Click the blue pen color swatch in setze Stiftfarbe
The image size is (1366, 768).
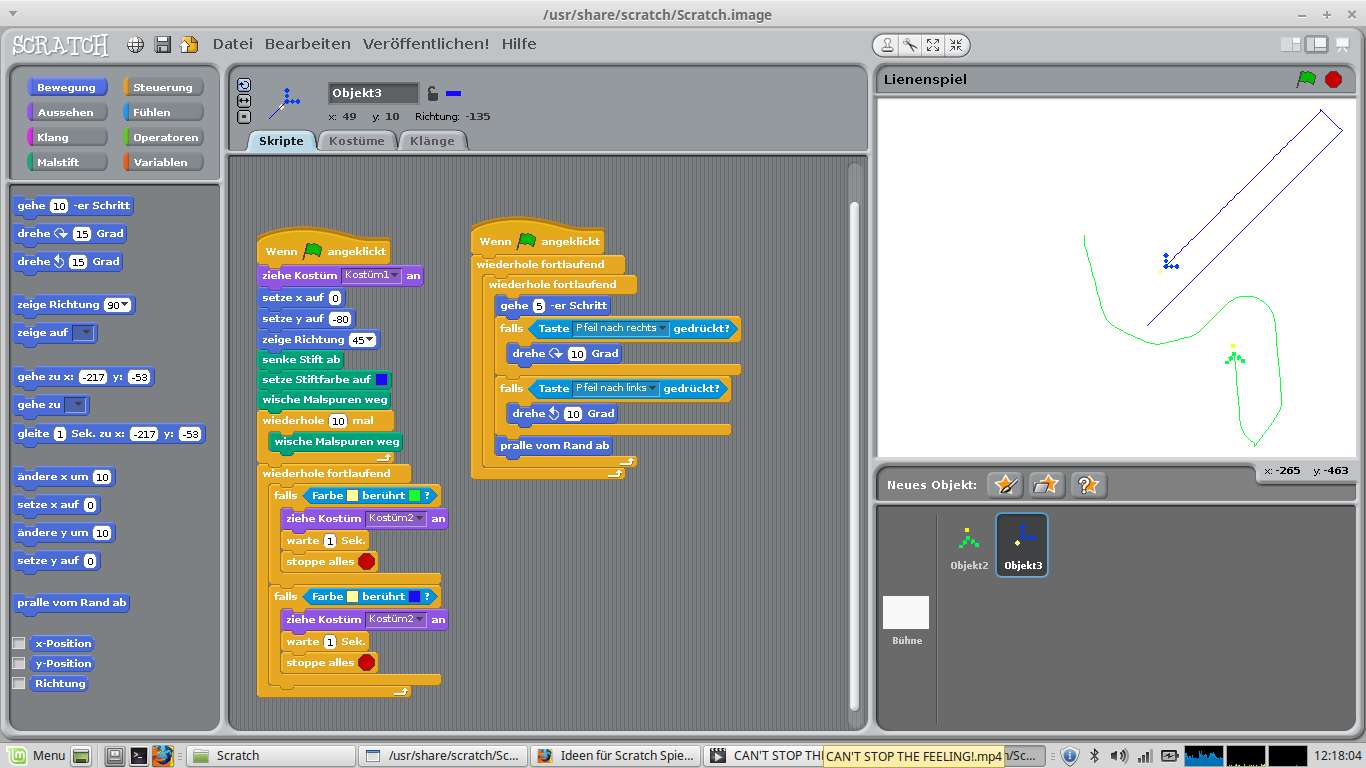click(x=382, y=380)
